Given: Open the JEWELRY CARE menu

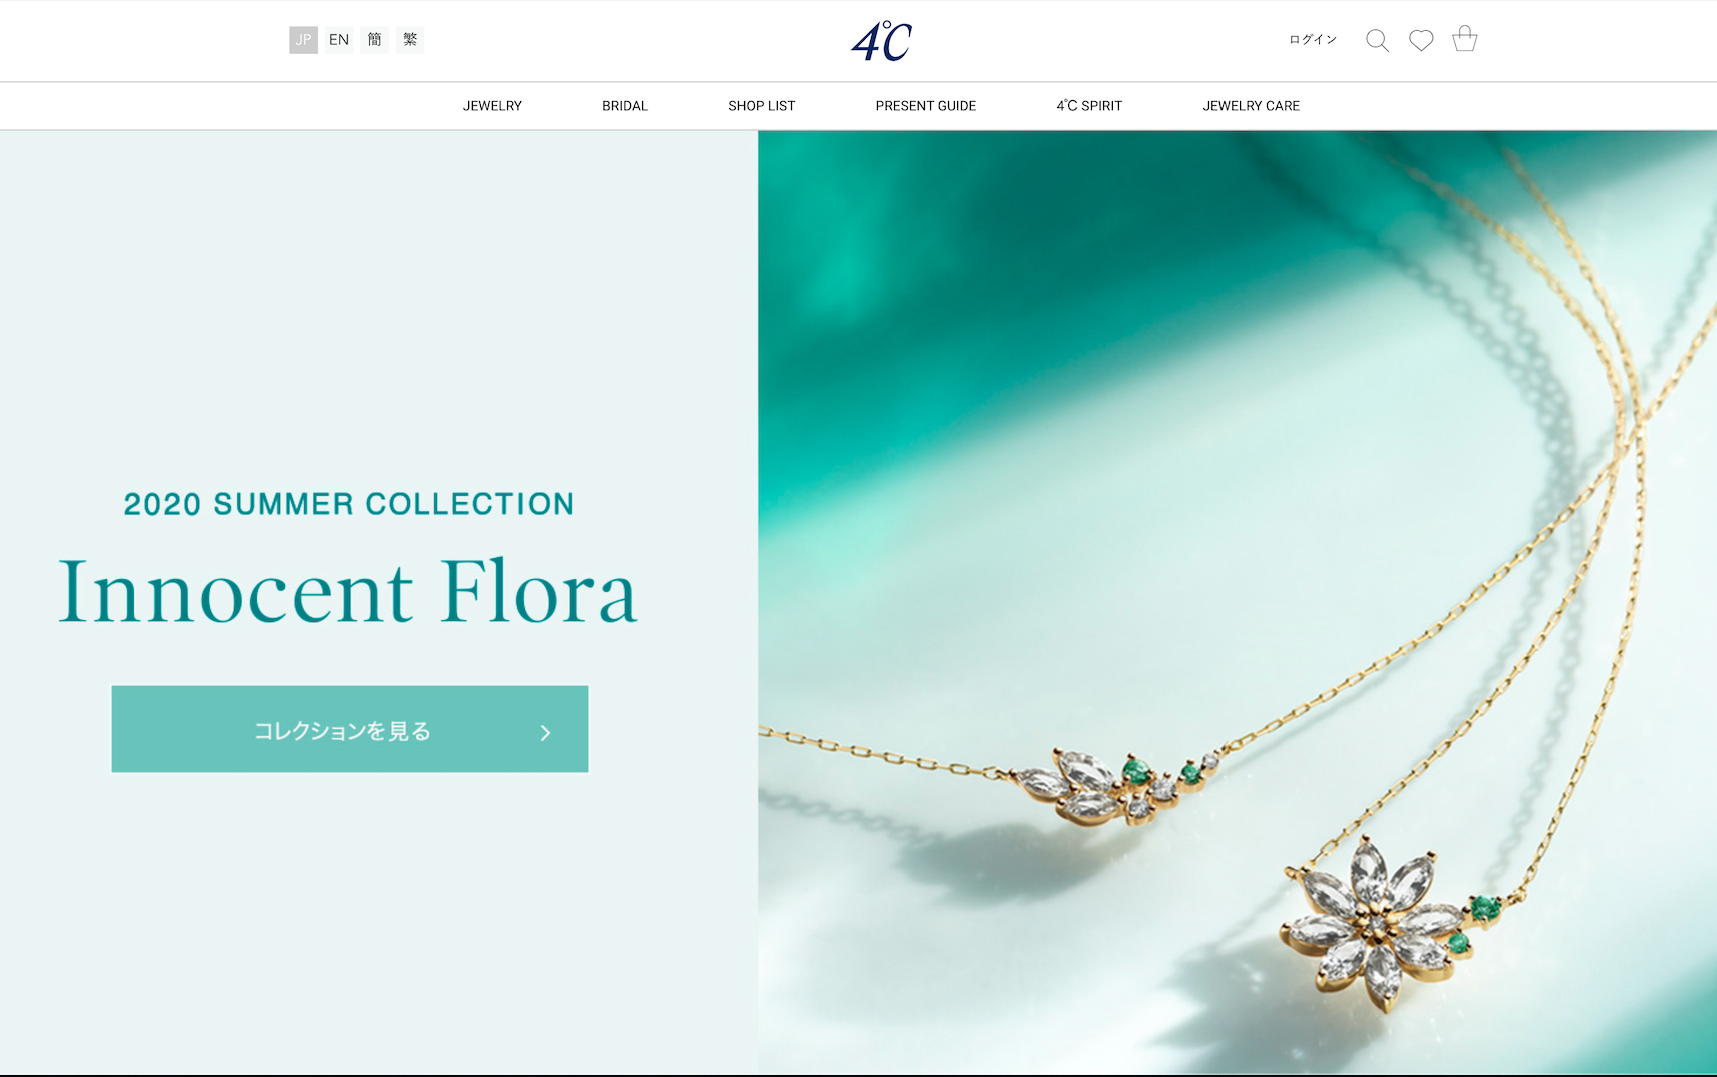Looking at the screenshot, I should coord(1251,106).
